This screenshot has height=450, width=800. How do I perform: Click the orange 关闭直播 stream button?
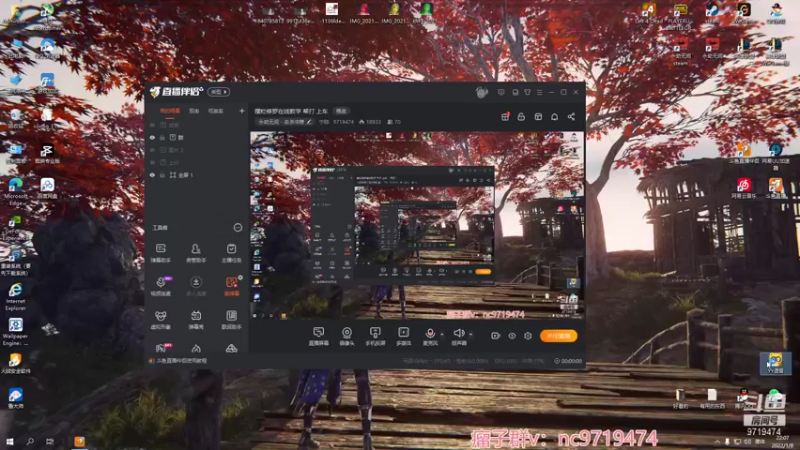click(x=559, y=336)
